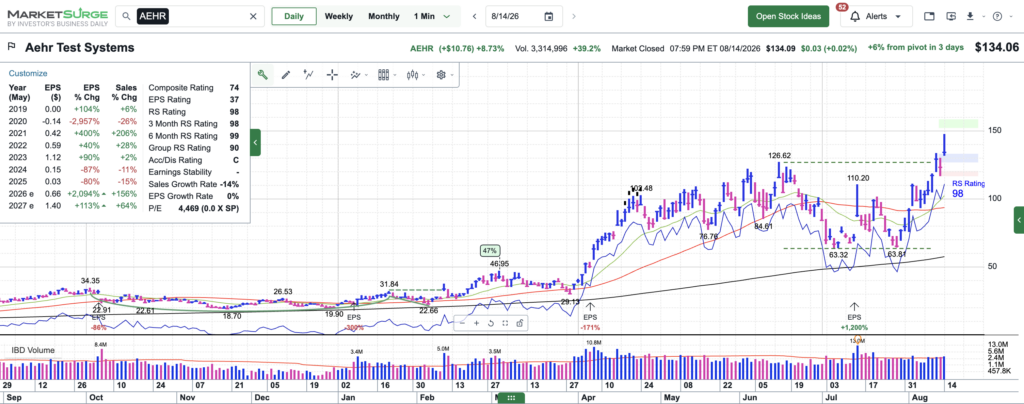Click the $134.06 current price

(996, 47)
